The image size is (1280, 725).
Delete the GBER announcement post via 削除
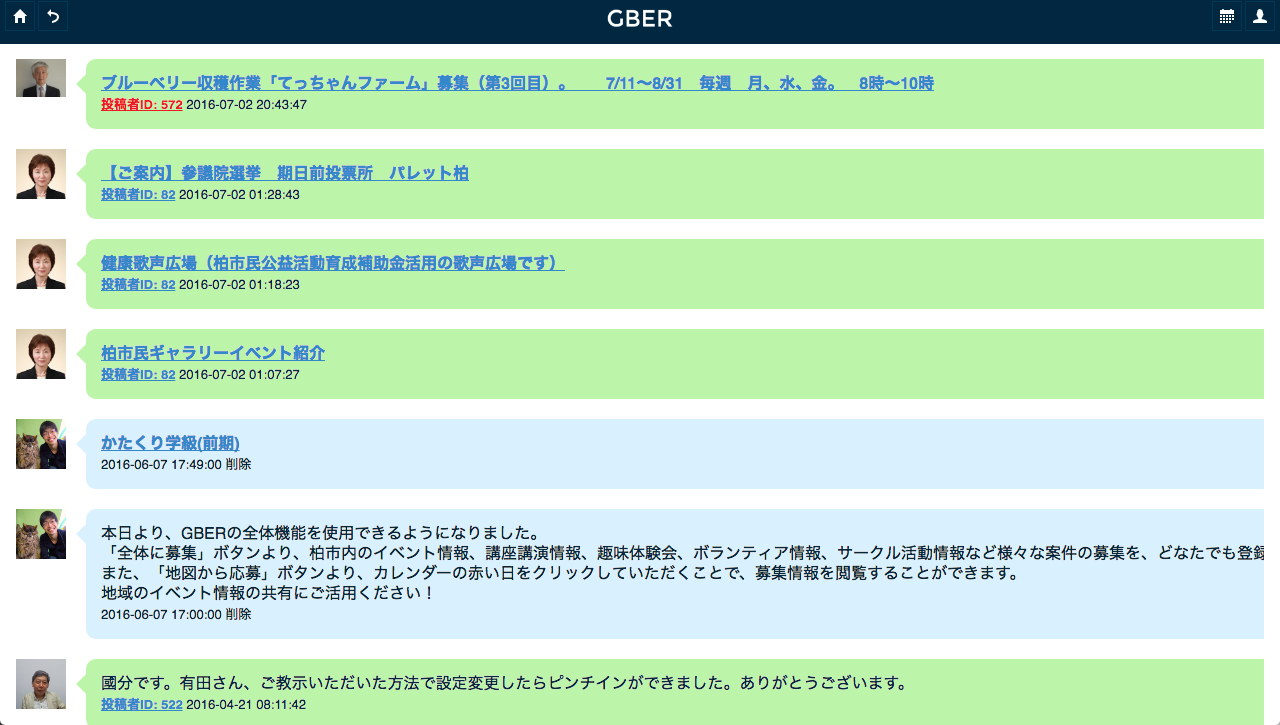[238, 614]
